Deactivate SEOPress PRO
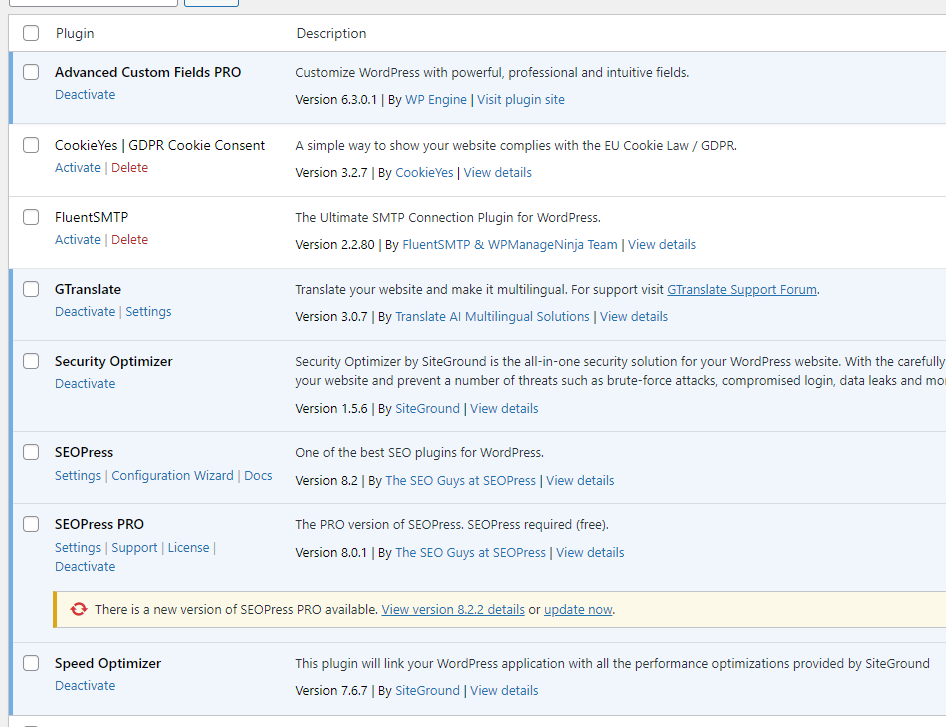 coord(85,567)
